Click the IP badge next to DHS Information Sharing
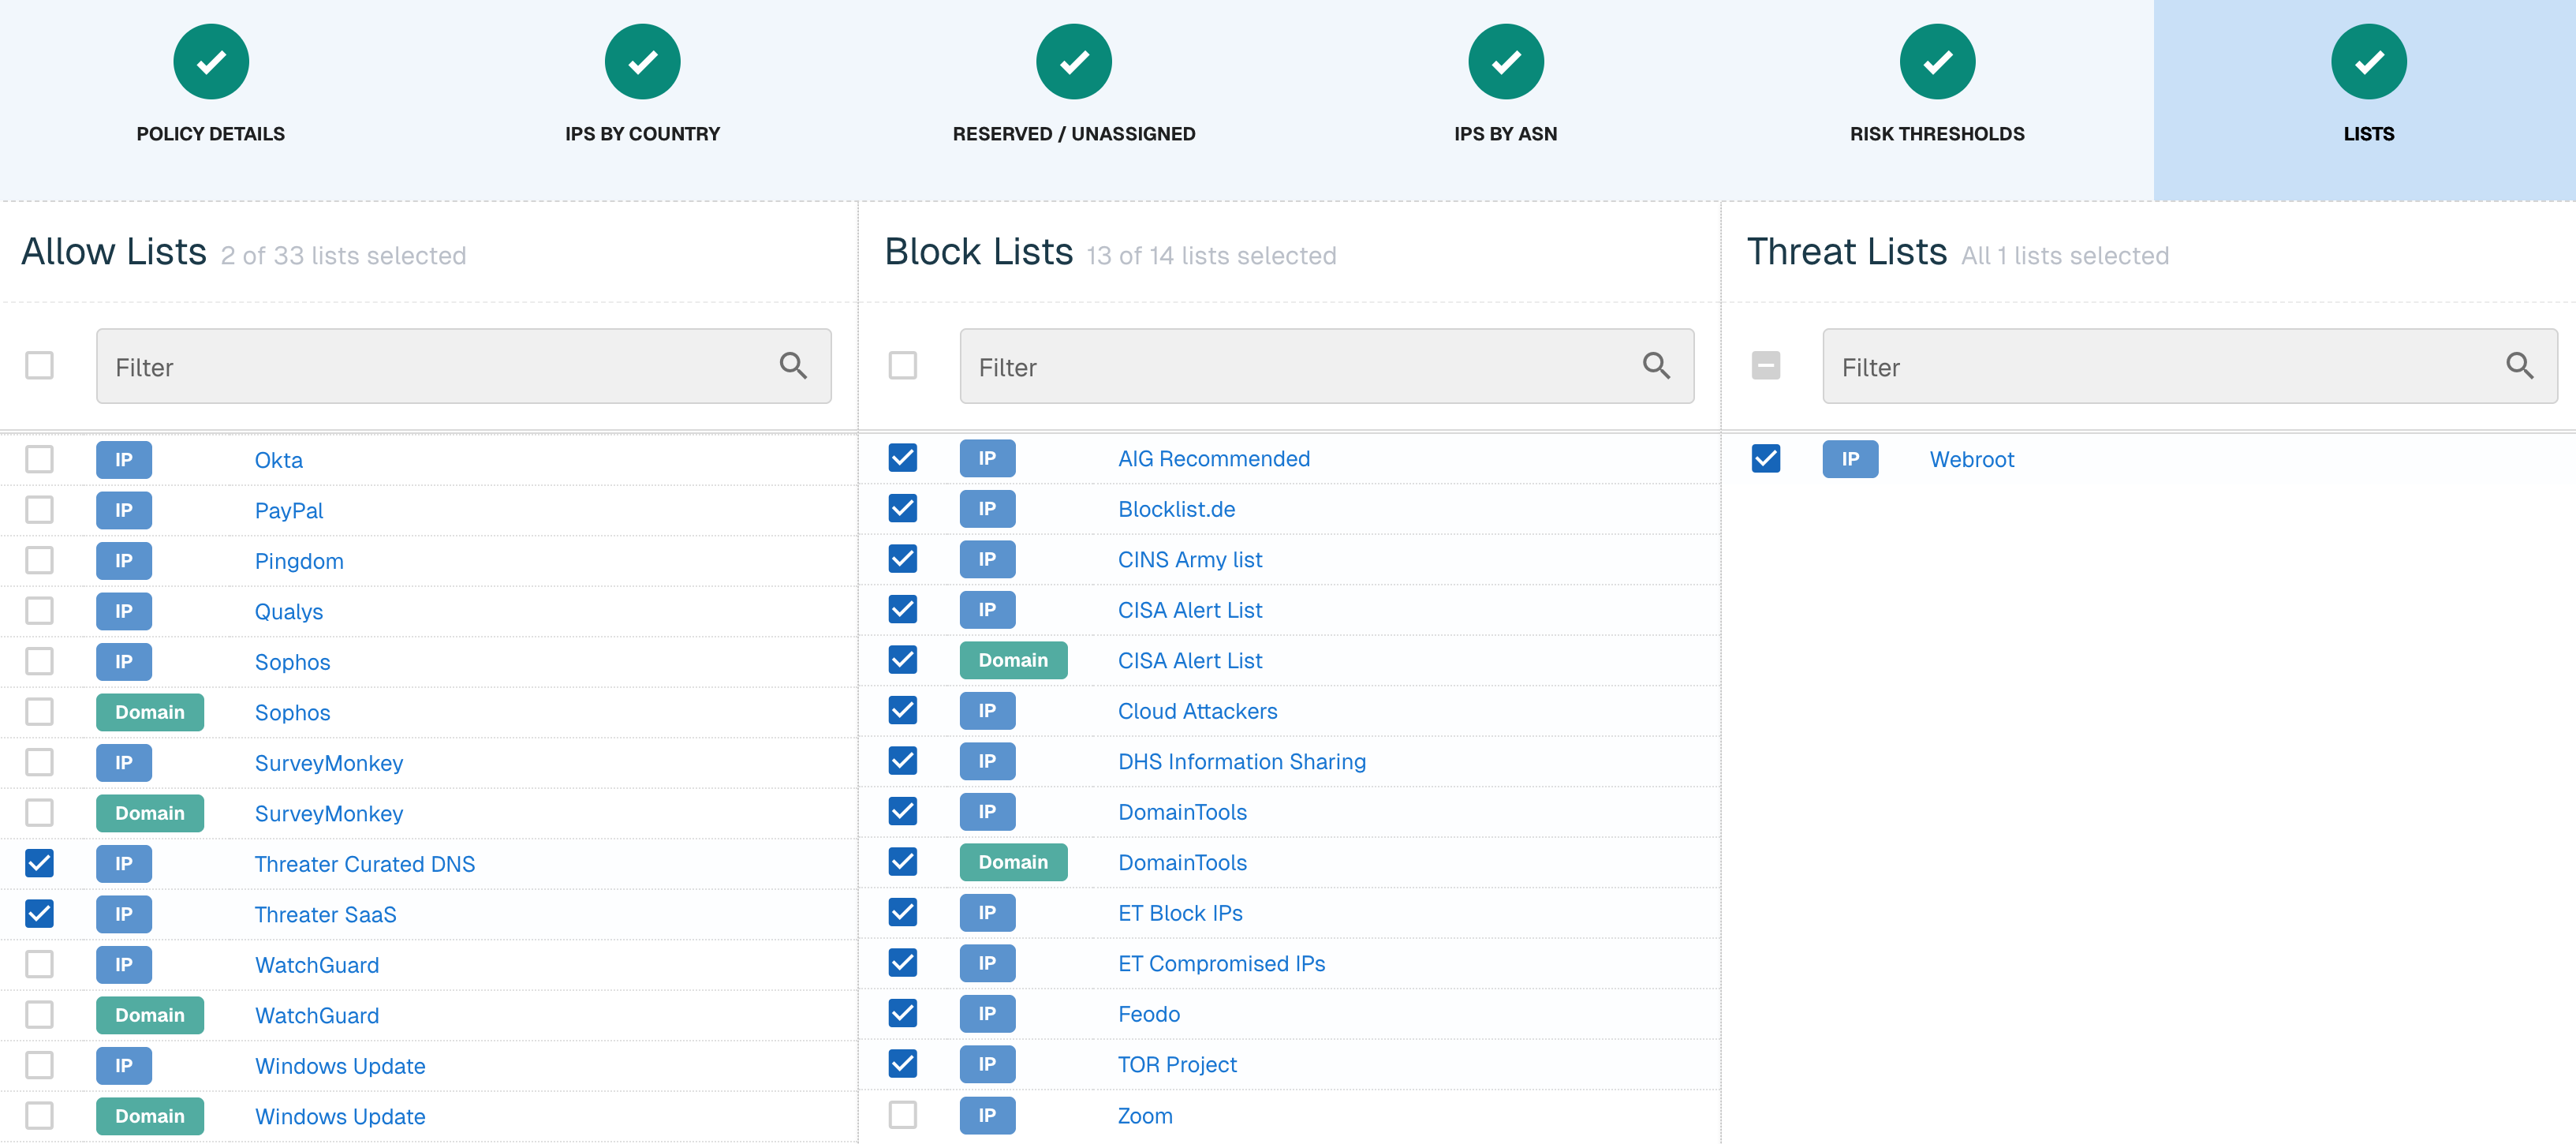The image size is (2576, 1144). pyautogui.click(x=987, y=761)
